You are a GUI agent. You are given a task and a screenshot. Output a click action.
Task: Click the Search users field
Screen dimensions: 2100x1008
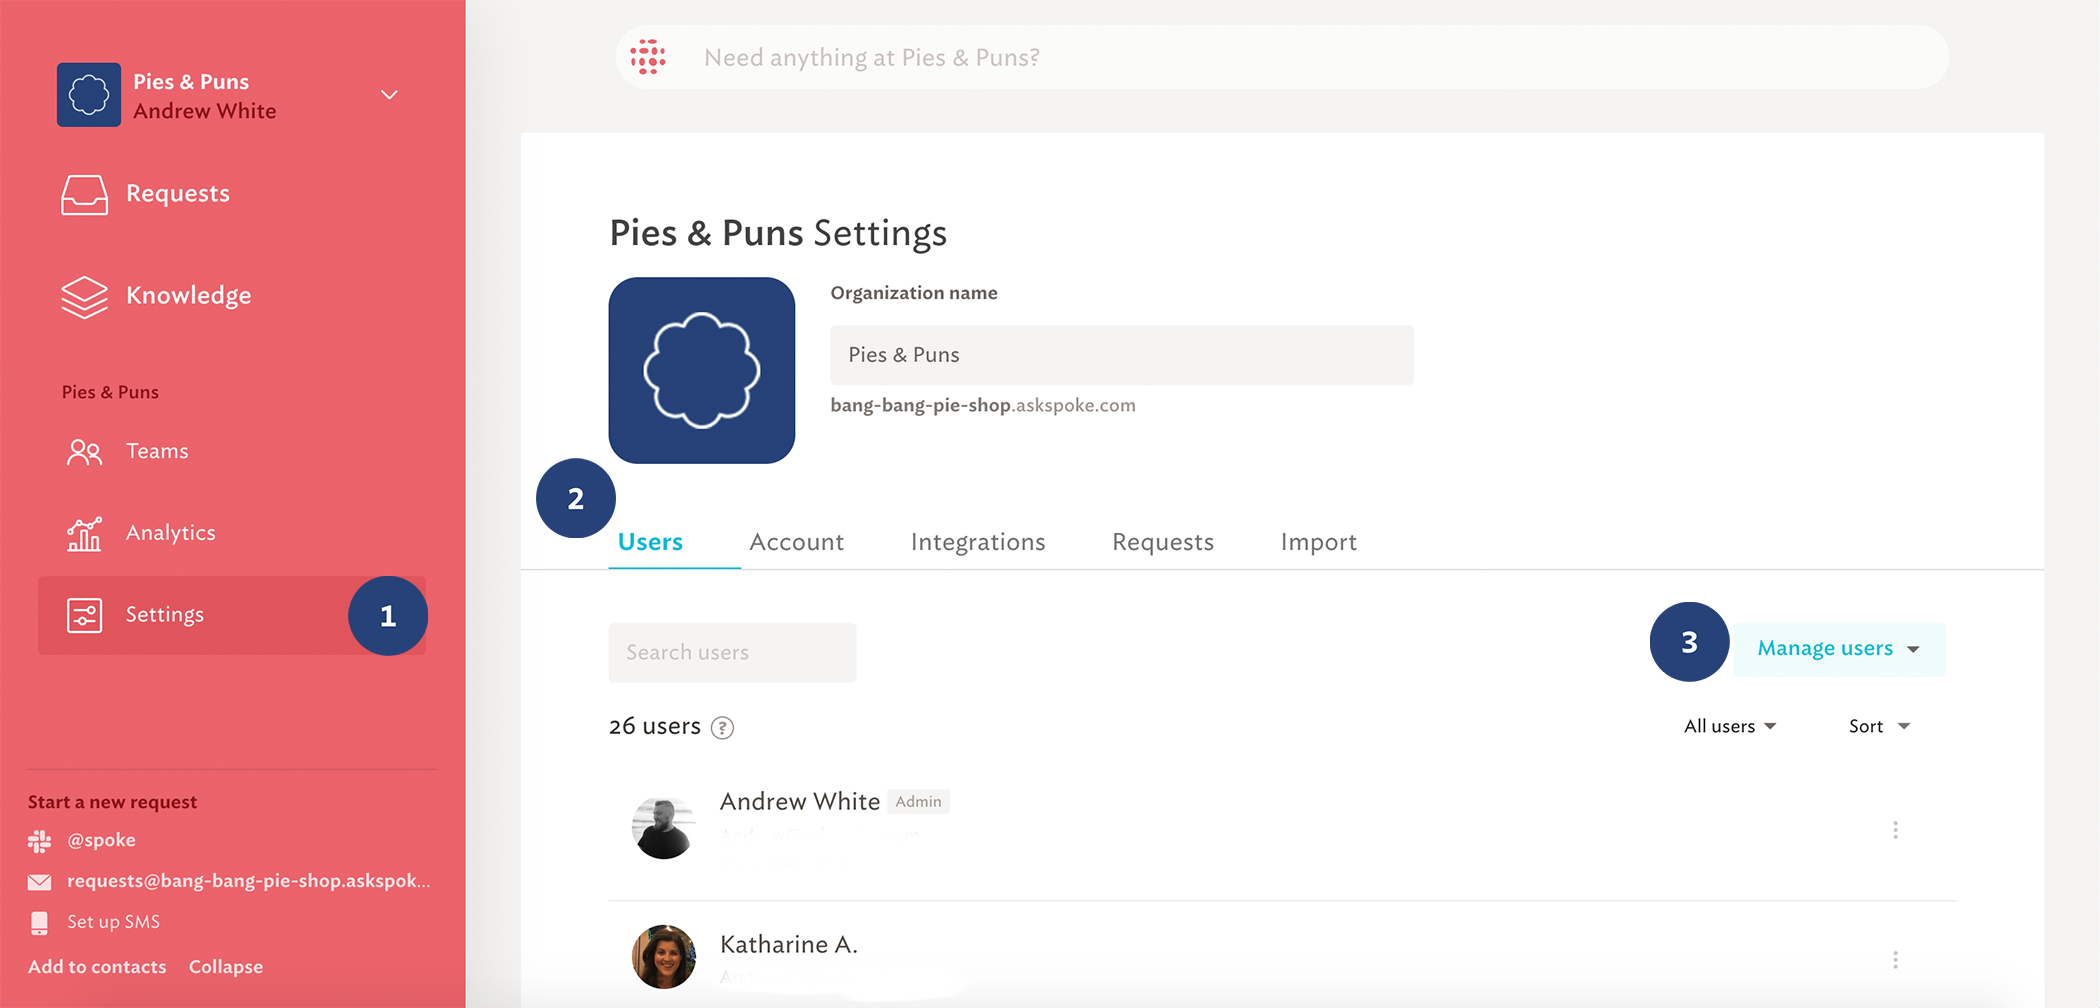[x=732, y=653]
